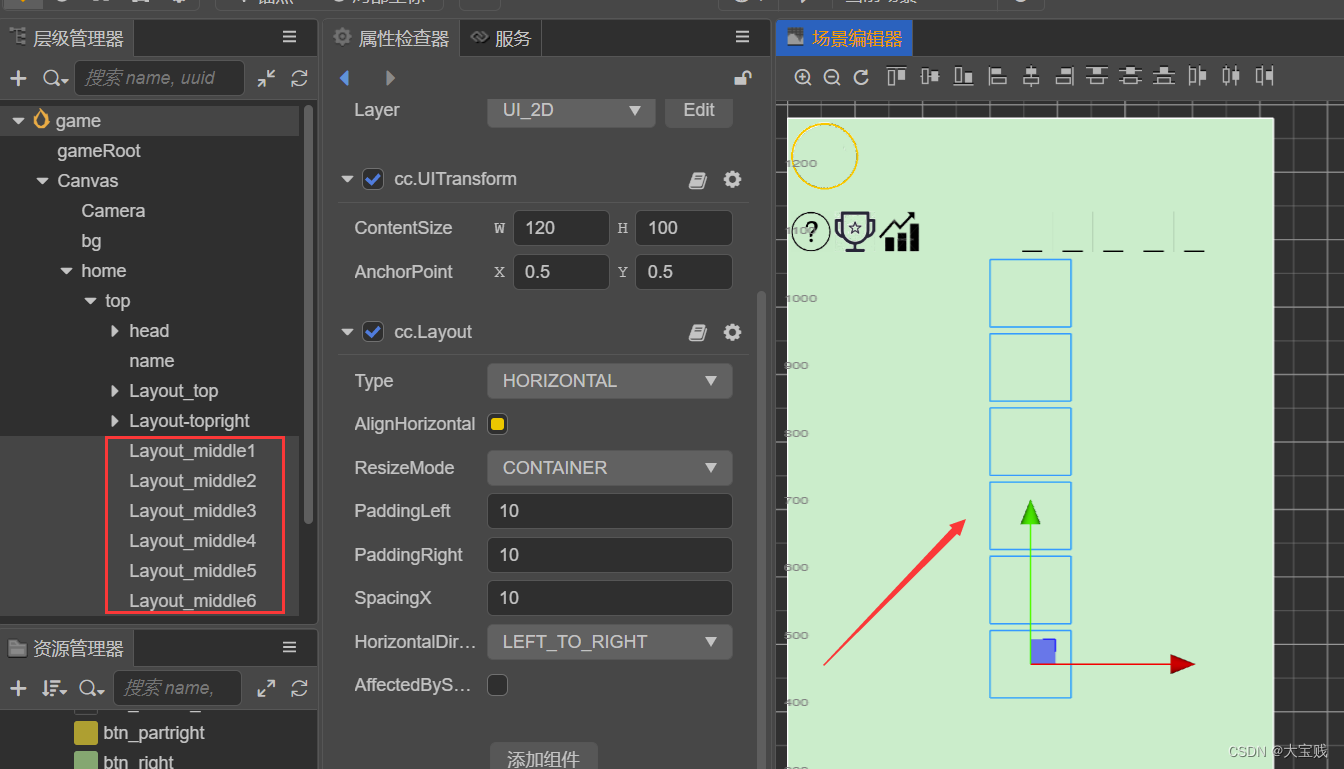Click the zoom in icon in scene editor
The image size is (1344, 769).
pyautogui.click(x=802, y=77)
